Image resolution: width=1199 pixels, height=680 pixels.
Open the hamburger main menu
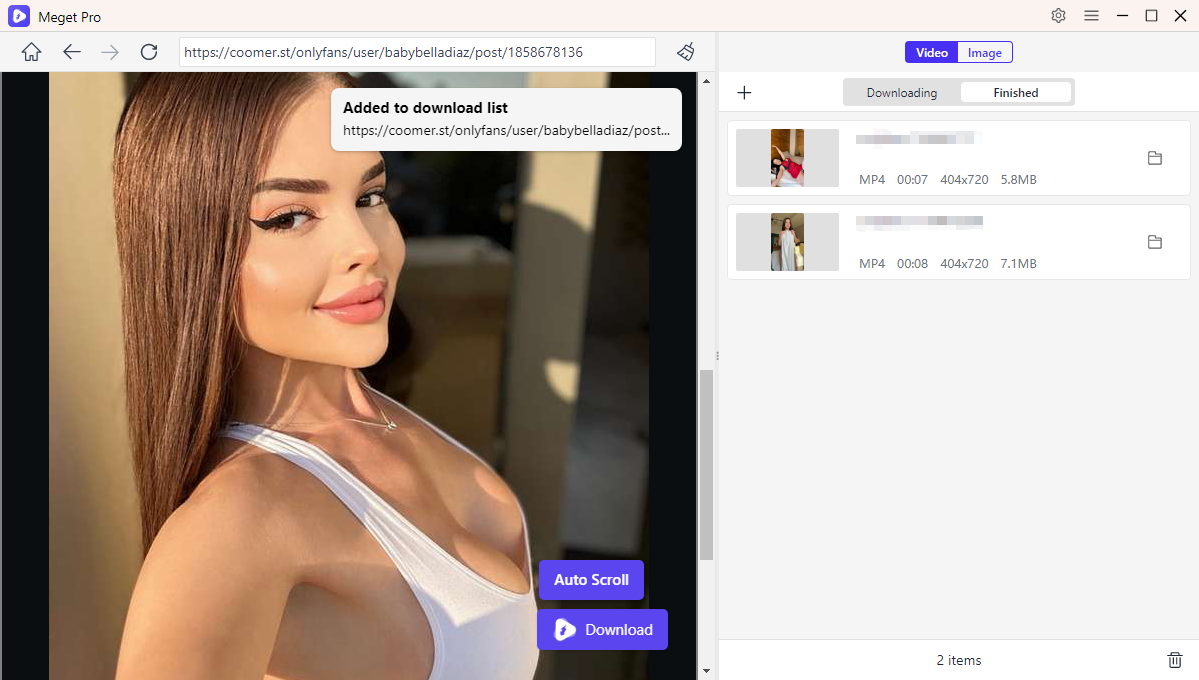point(1091,15)
